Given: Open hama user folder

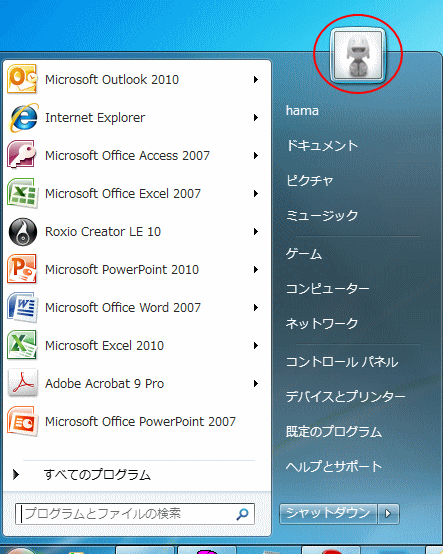Looking at the screenshot, I should [302, 111].
